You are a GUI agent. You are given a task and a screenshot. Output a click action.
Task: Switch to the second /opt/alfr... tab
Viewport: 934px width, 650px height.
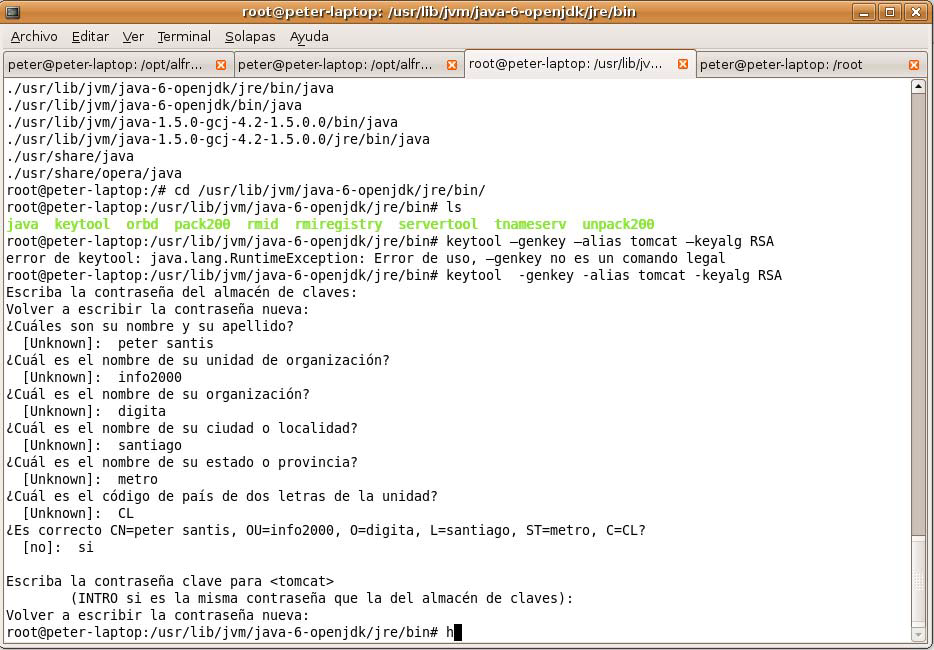335,64
